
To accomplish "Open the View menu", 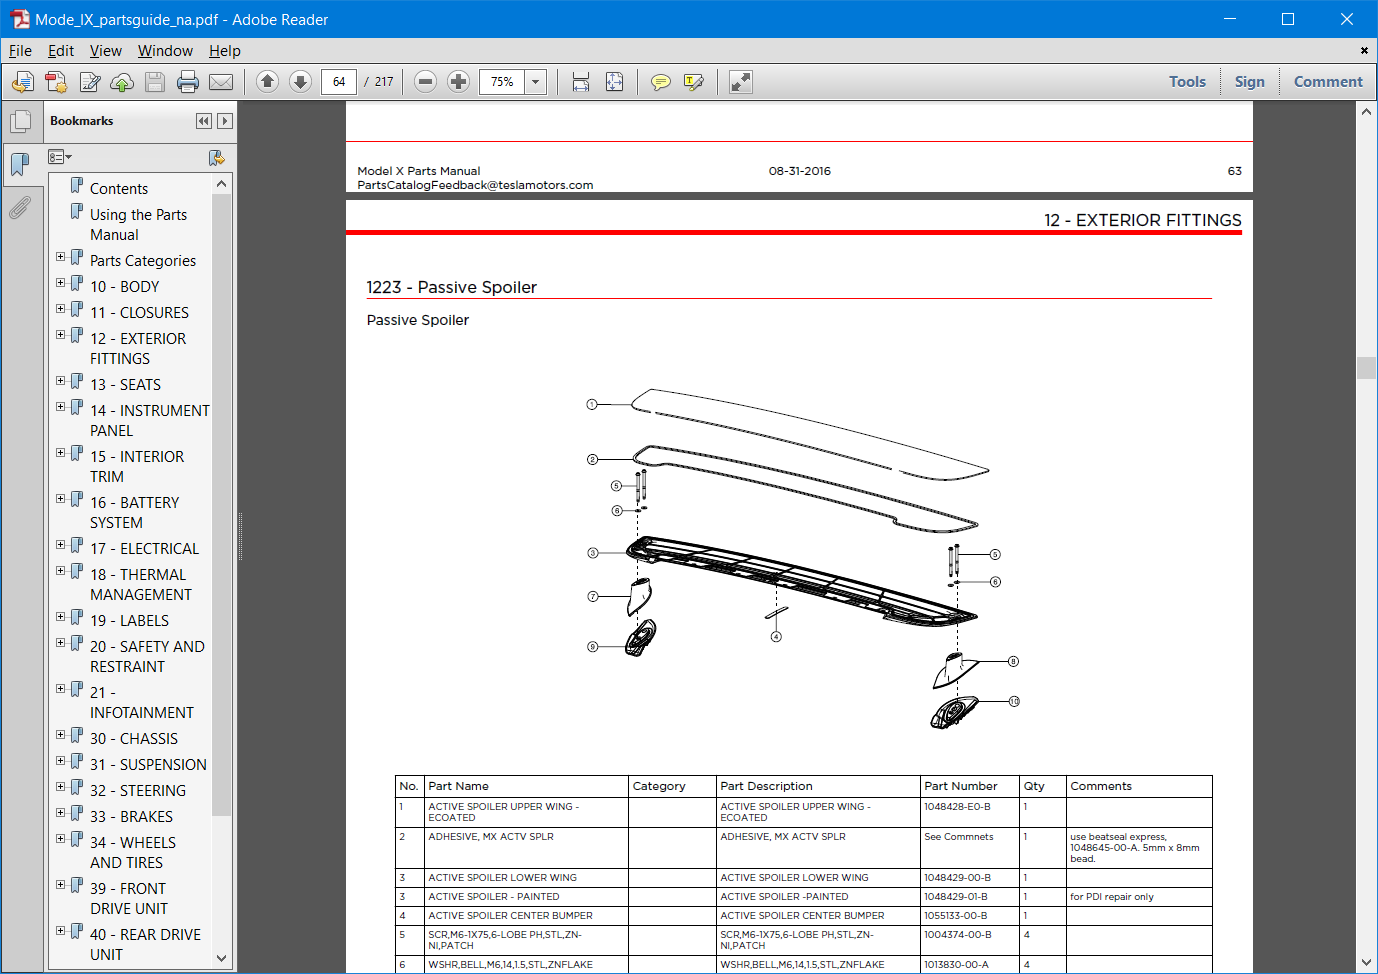I will pos(106,50).
